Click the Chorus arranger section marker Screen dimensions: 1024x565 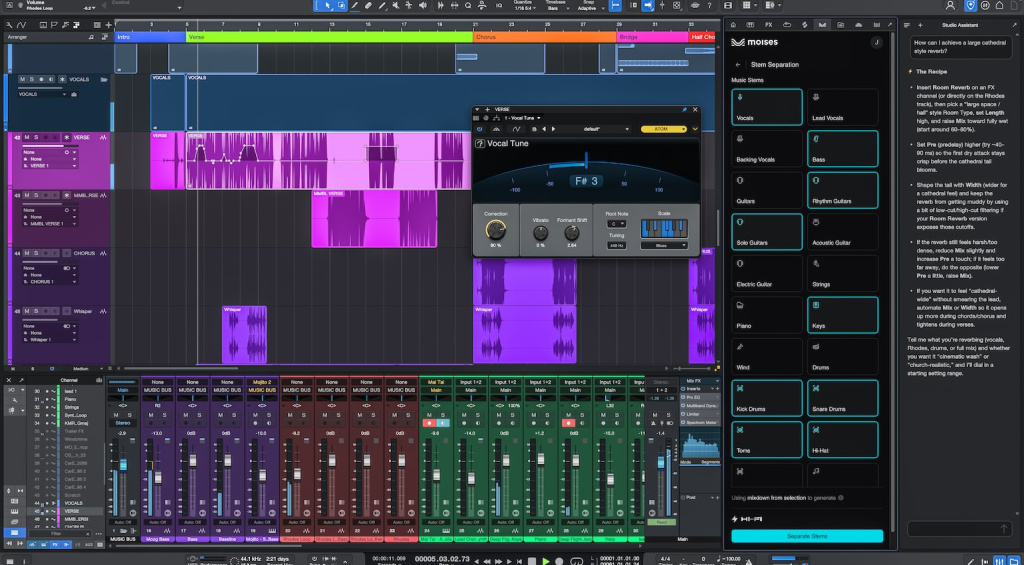[545, 37]
